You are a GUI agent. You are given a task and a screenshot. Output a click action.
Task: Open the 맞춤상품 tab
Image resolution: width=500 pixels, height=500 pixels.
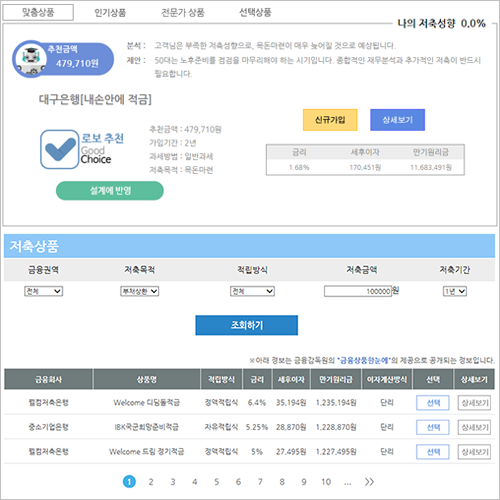(x=38, y=13)
